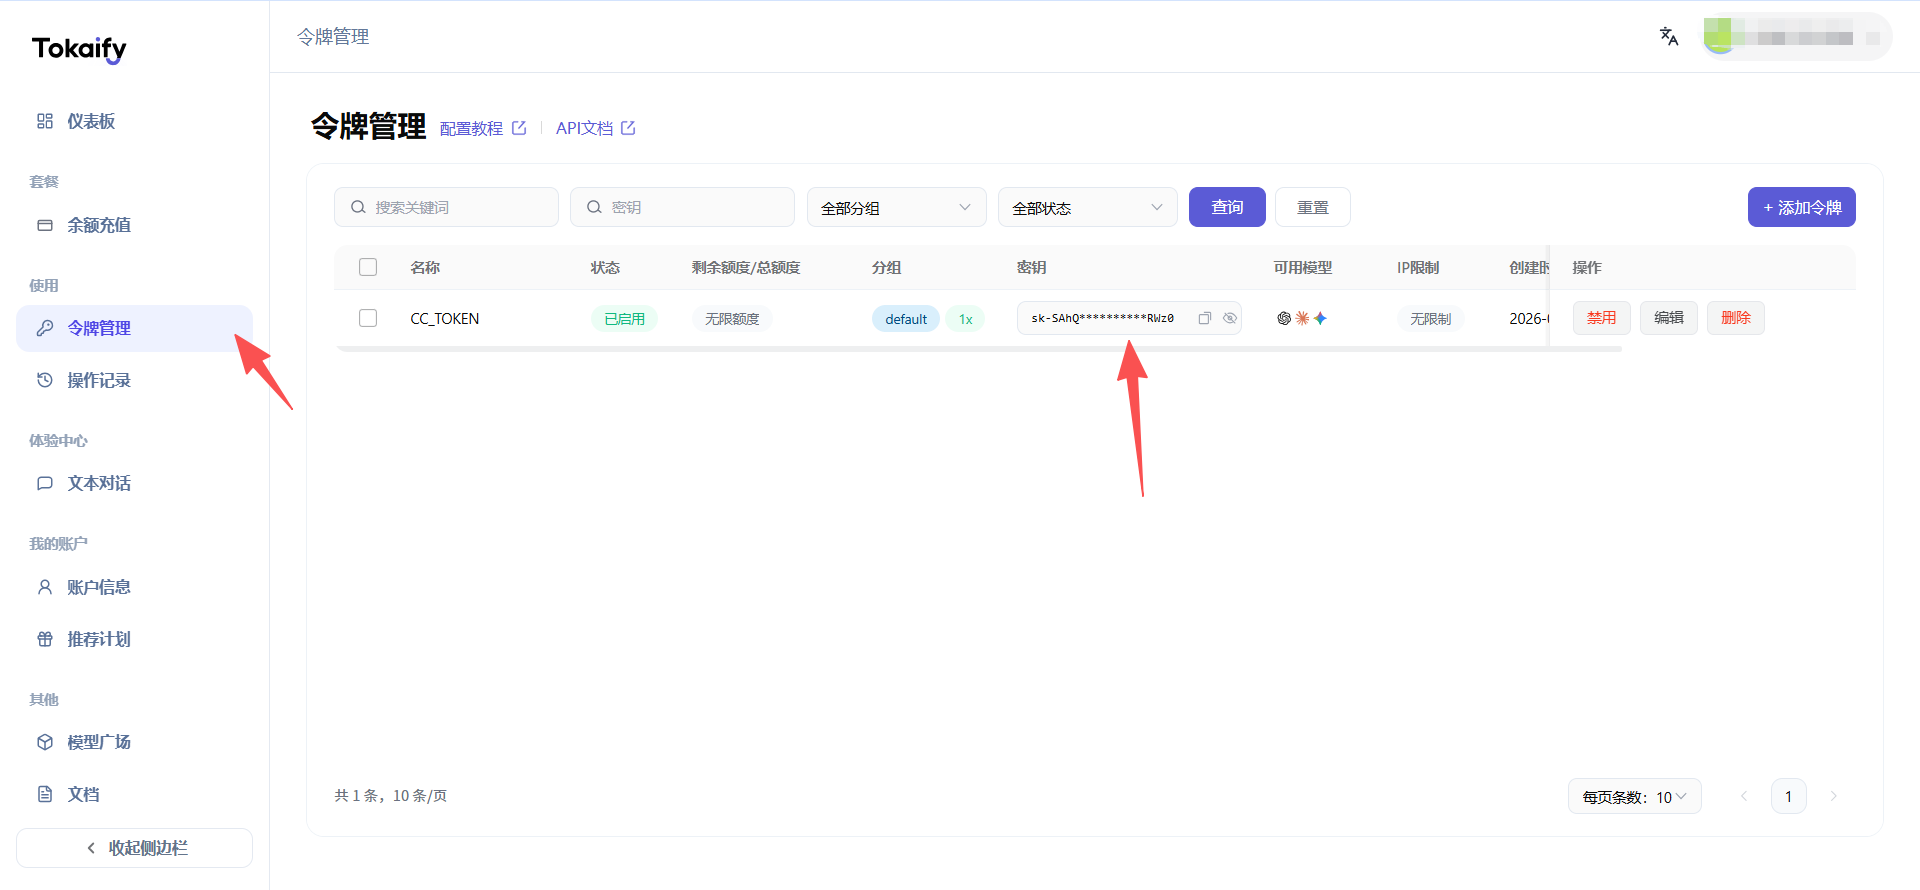Click the 重置 reset button

click(1313, 207)
